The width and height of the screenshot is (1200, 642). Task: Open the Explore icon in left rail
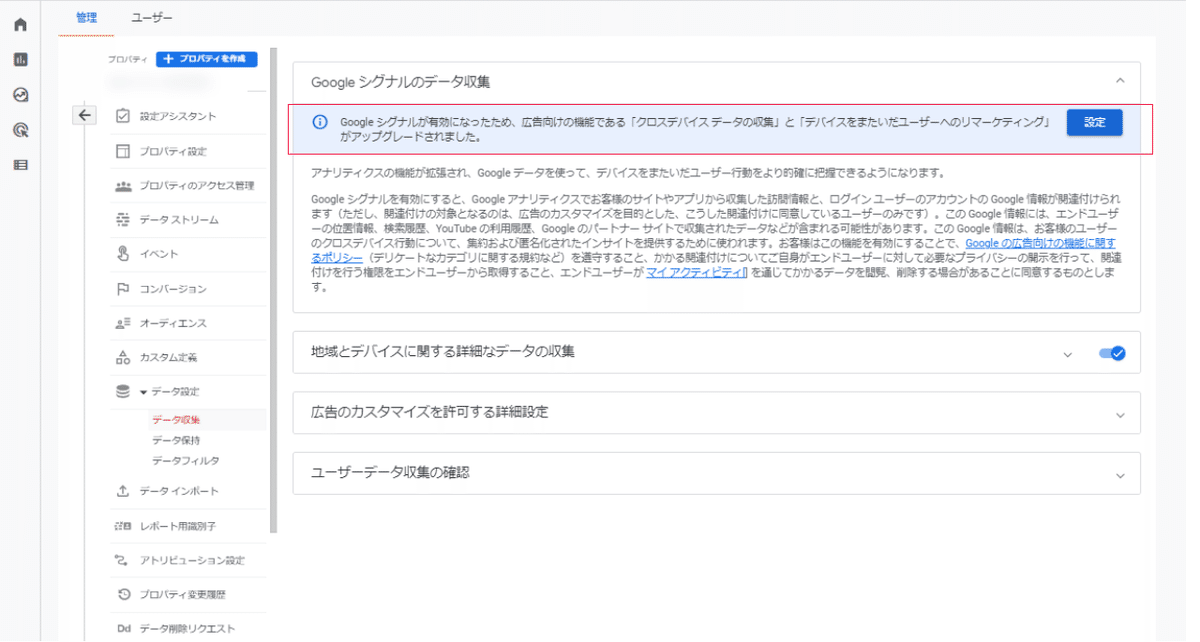(20, 95)
